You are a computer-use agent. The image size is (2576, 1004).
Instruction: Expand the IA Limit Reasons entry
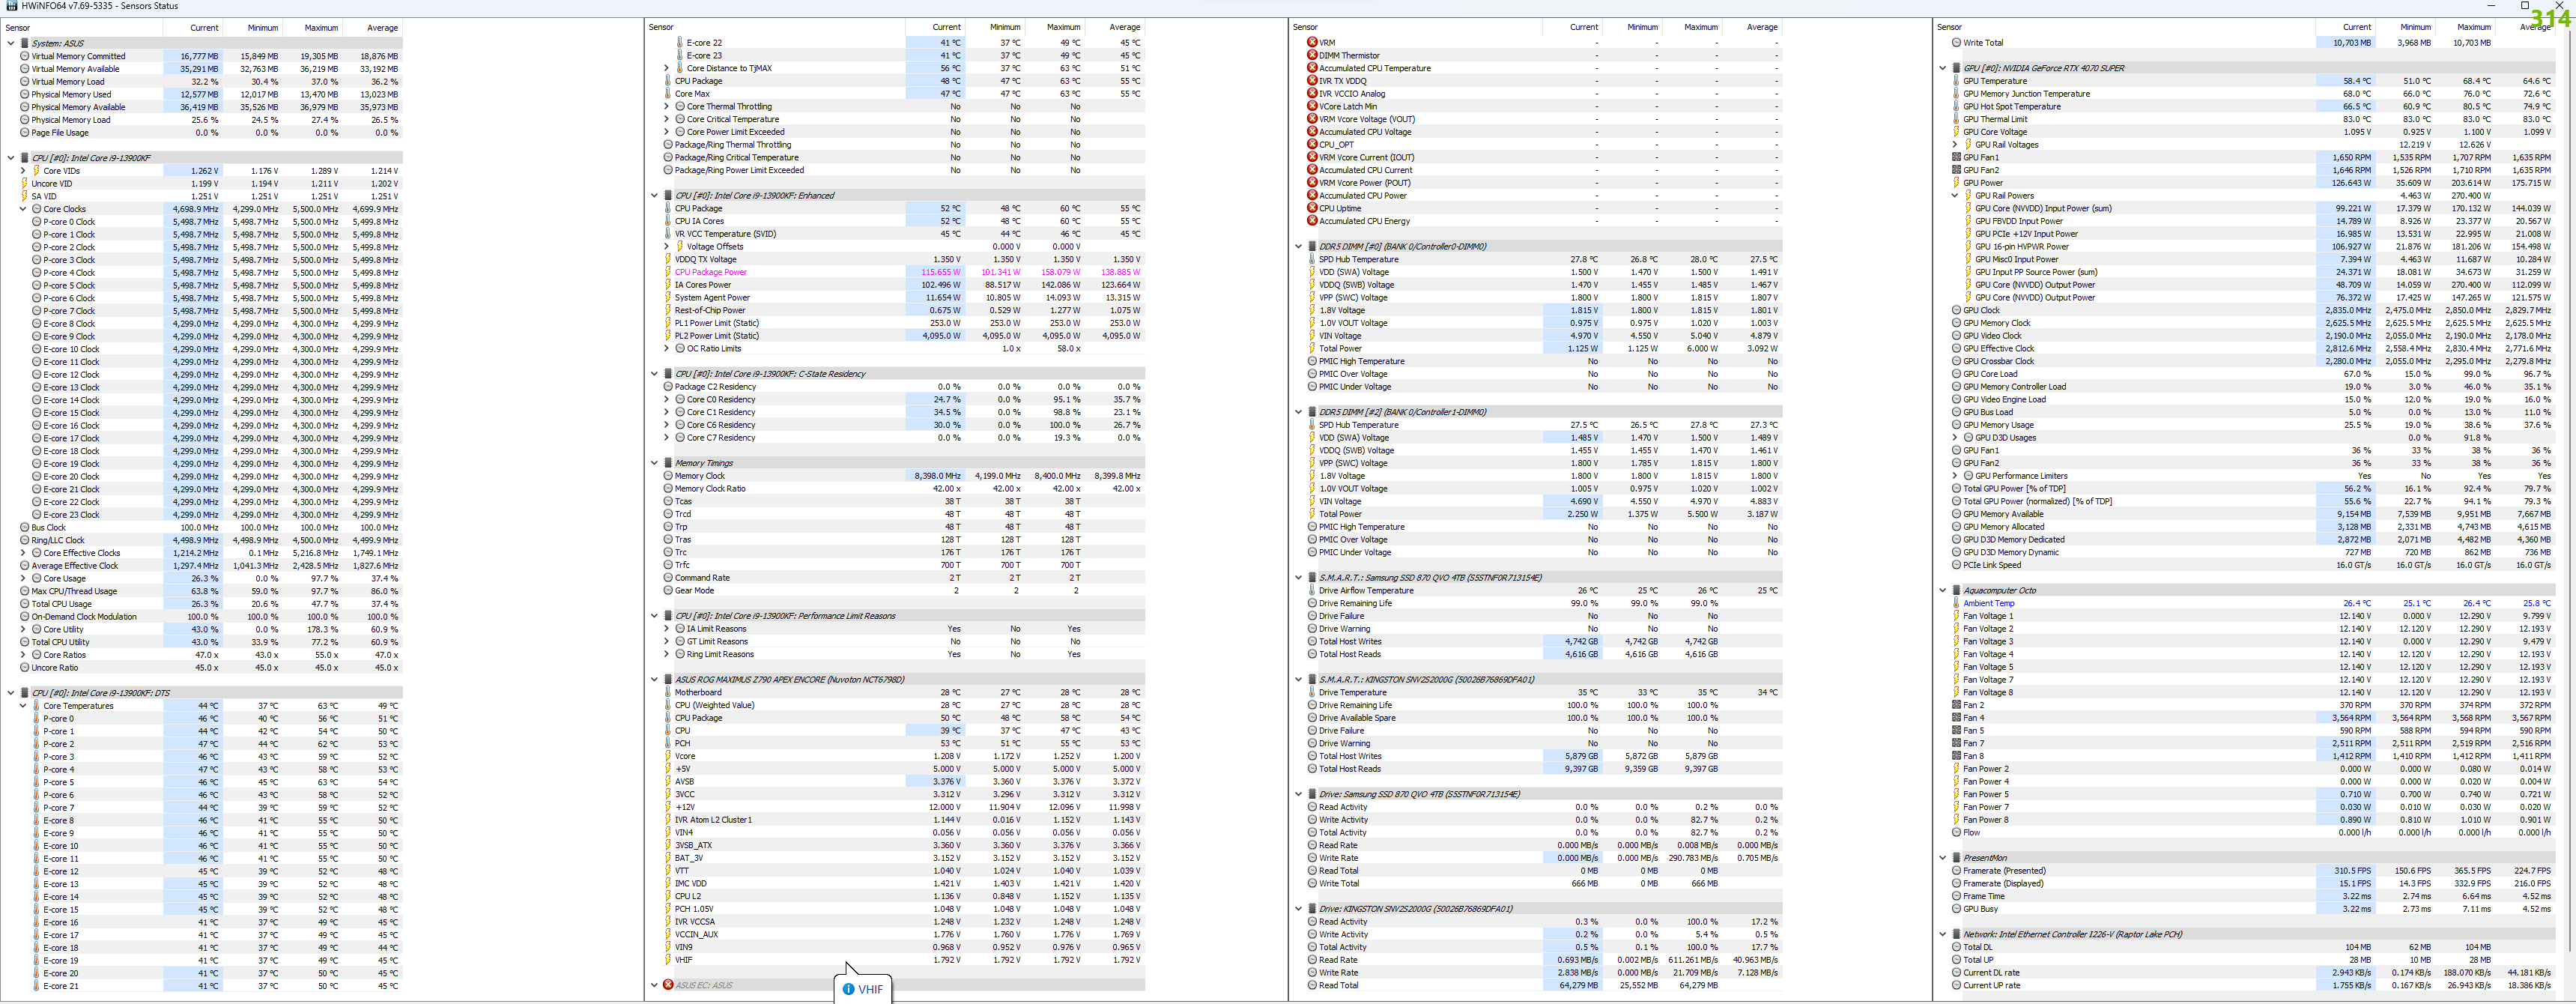tap(667, 629)
